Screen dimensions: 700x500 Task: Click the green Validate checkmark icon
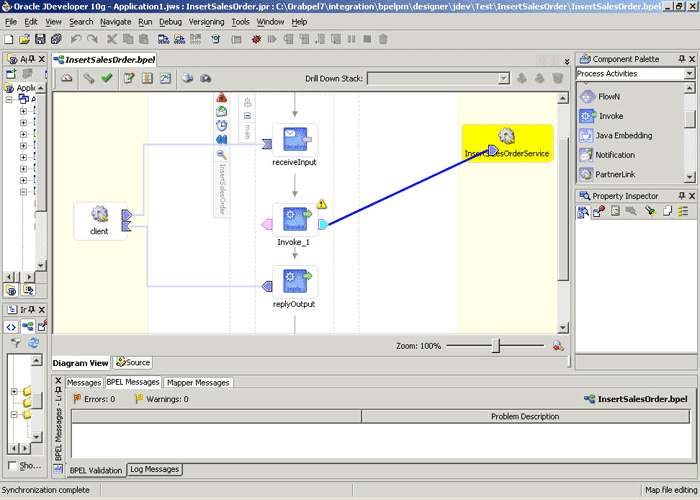pos(107,79)
